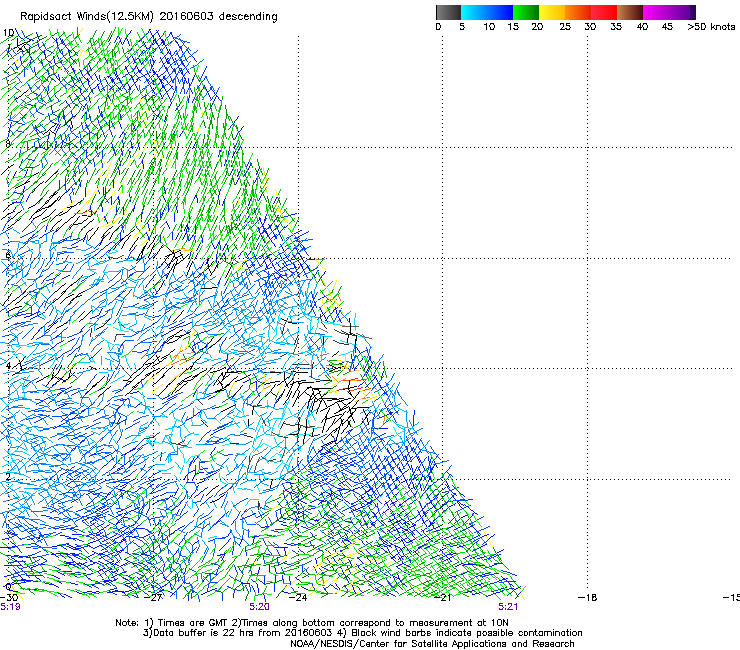Click the yellow 20-25 knots legend swatch

coord(552,12)
